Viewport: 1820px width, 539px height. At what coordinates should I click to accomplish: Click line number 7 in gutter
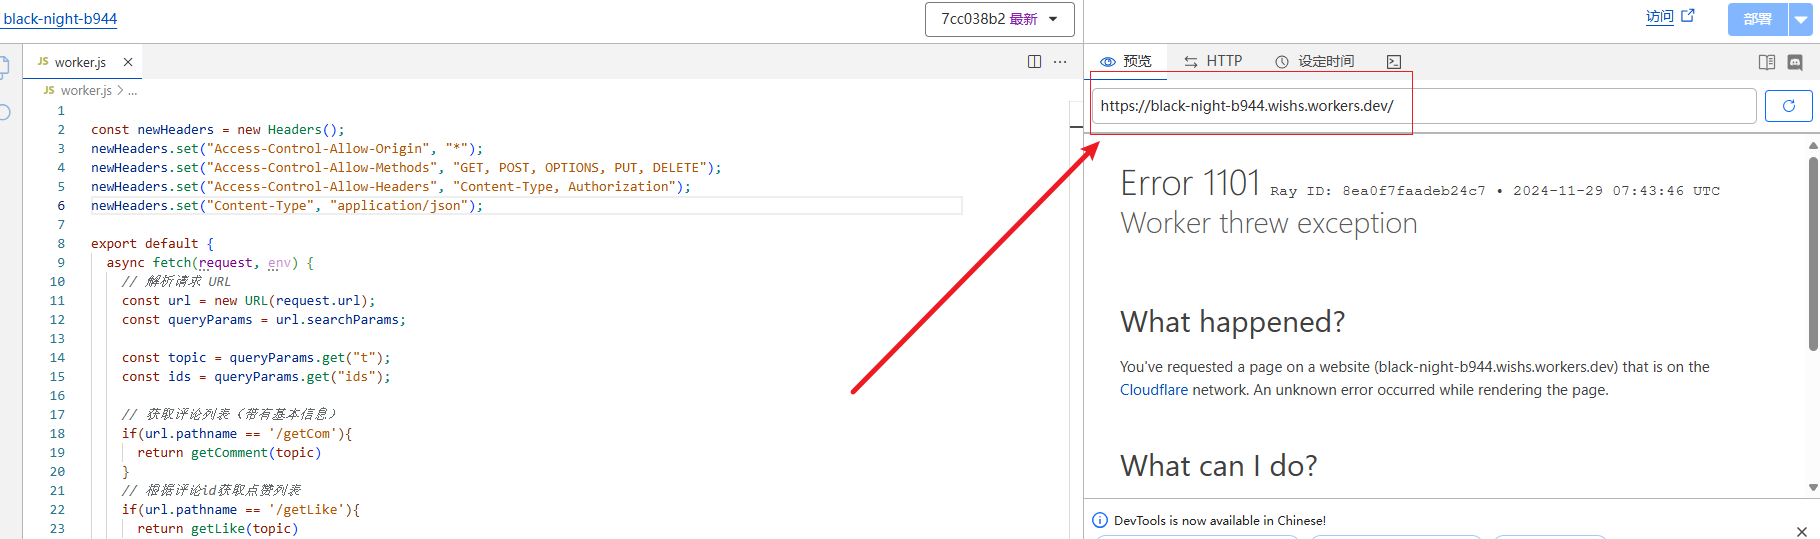click(x=61, y=225)
